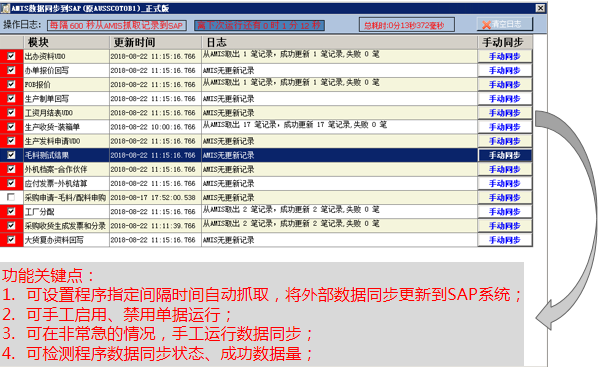Select the 出办资料UDO module name
601x367 pixels.
click(x=67, y=56)
